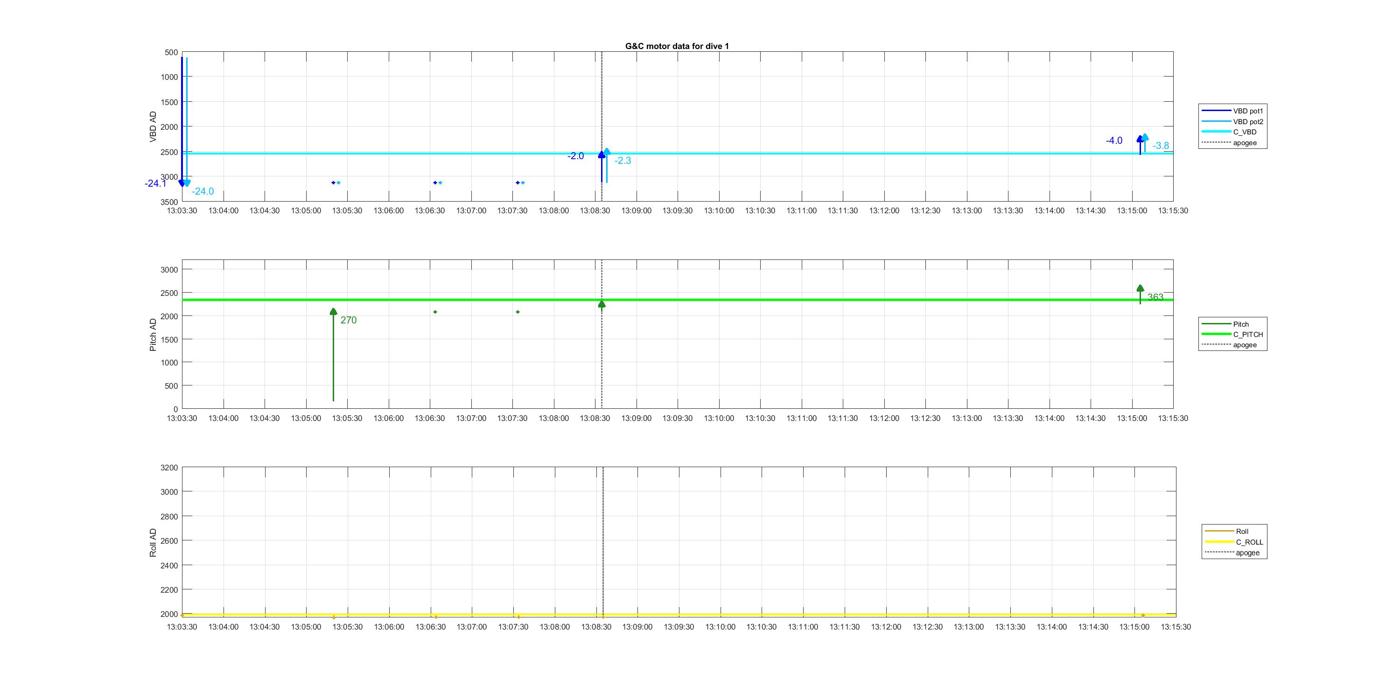Click the 13:15:30 tick label under the Roll plot
This screenshot has height=693, width=1400.
click(x=1175, y=627)
